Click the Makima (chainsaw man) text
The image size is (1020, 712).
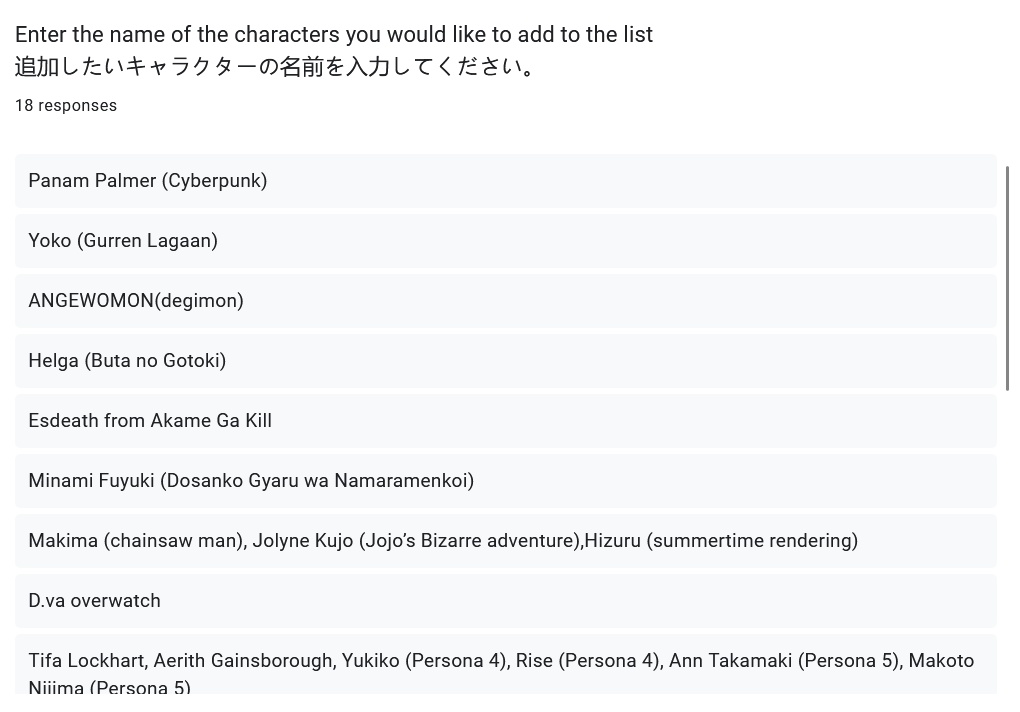pyautogui.click(x=136, y=541)
